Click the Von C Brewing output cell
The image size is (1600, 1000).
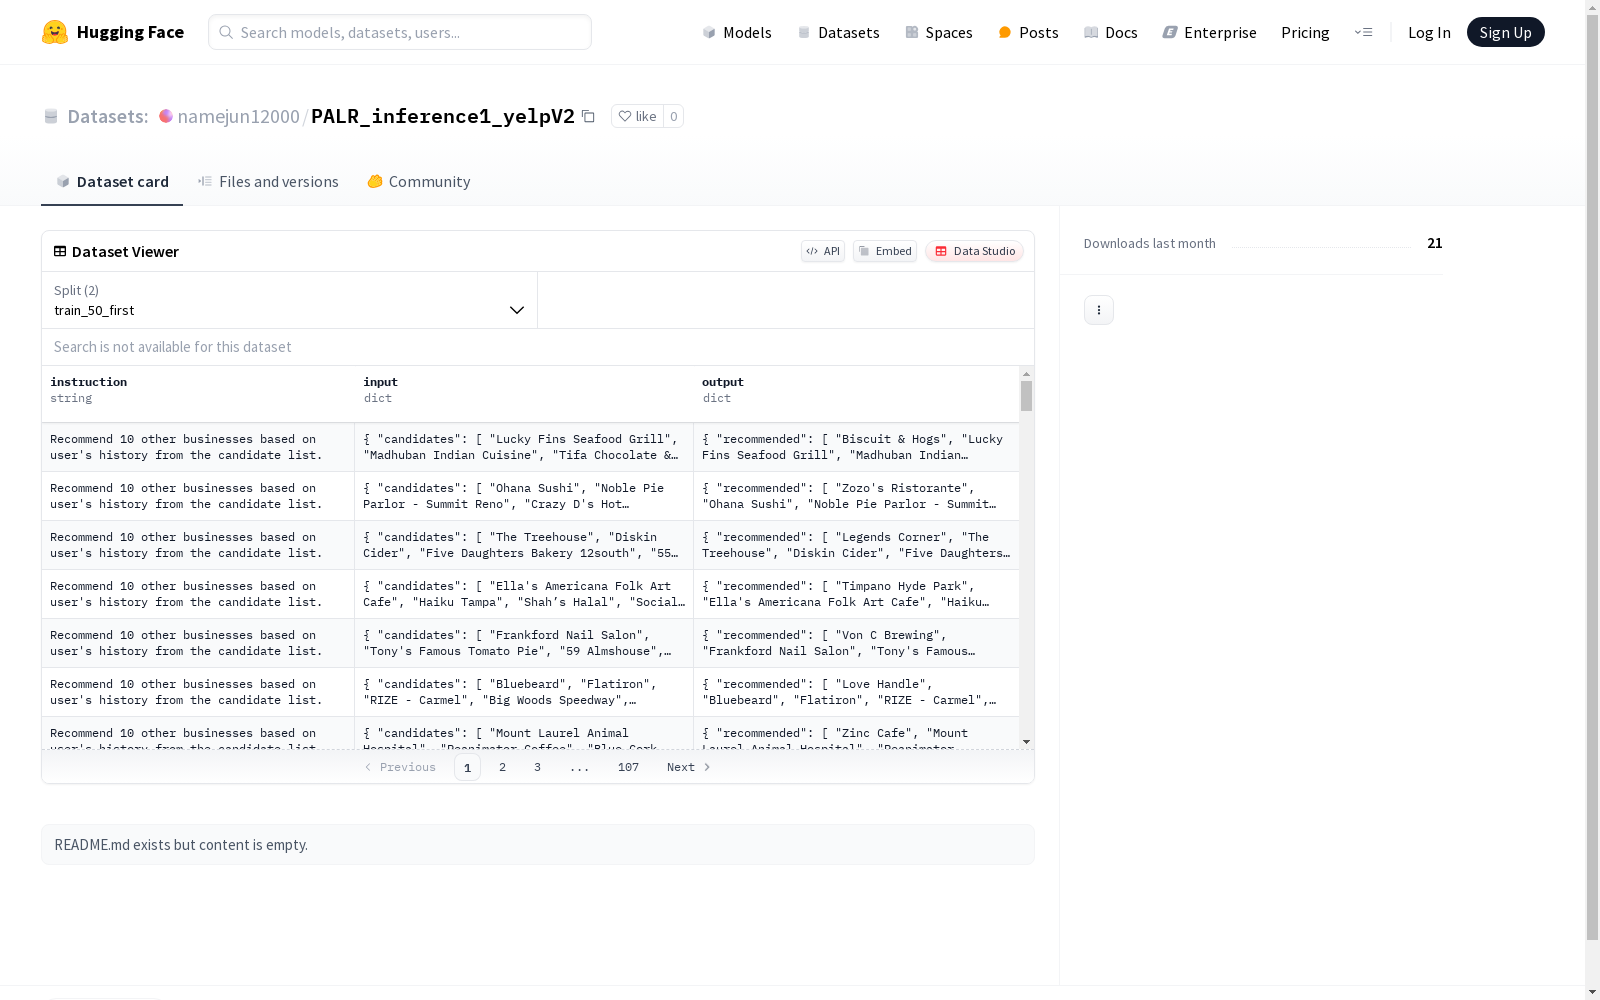pyautogui.click(x=856, y=643)
